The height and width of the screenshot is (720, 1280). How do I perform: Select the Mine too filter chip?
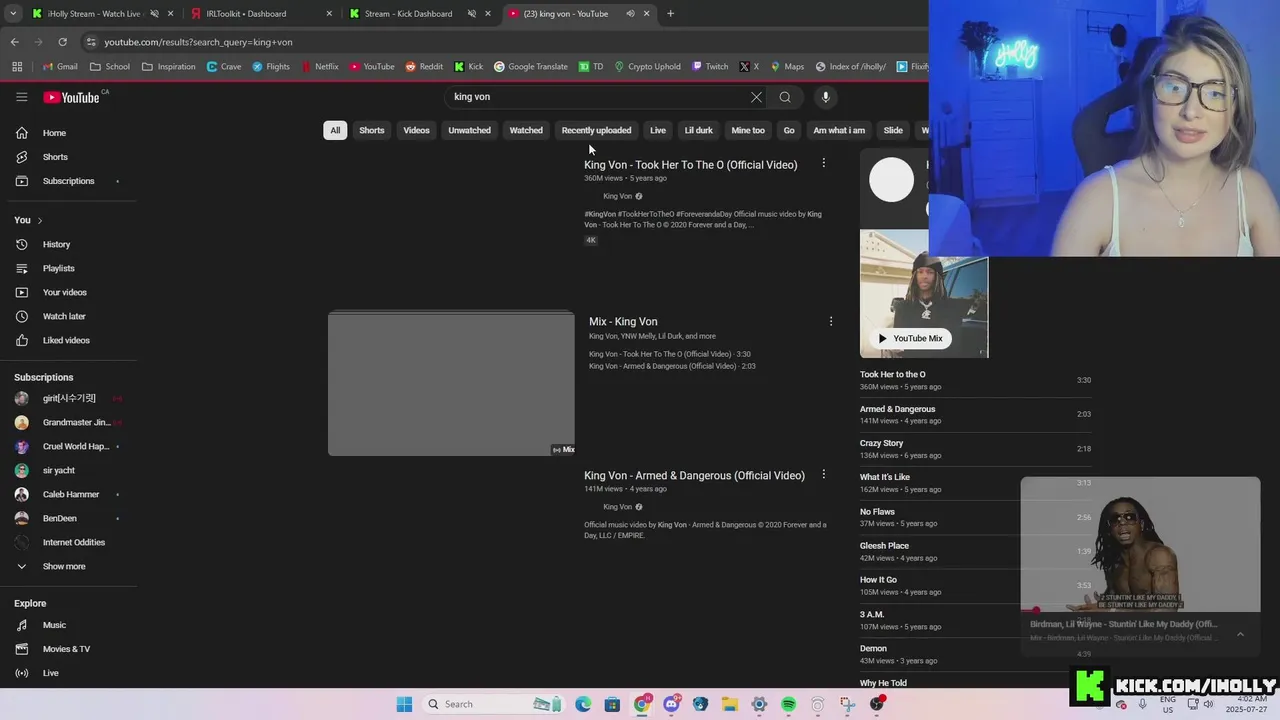748,130
